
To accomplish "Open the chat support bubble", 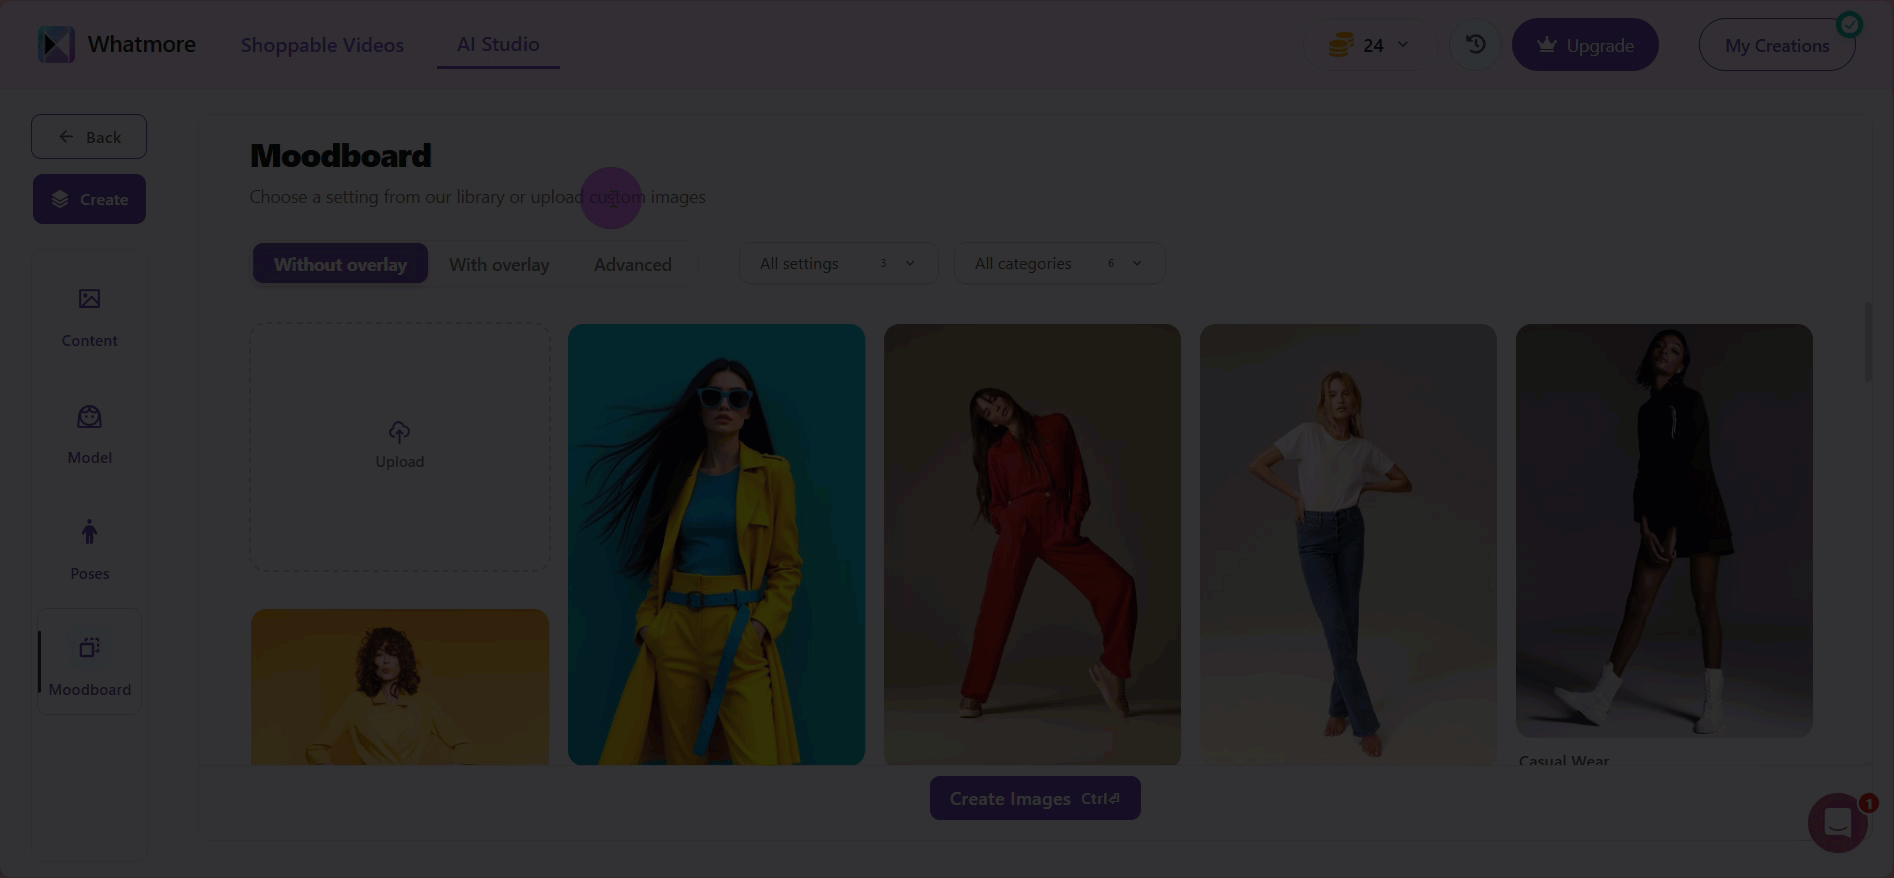I will pyautogui.click(x=1838, y=823).
